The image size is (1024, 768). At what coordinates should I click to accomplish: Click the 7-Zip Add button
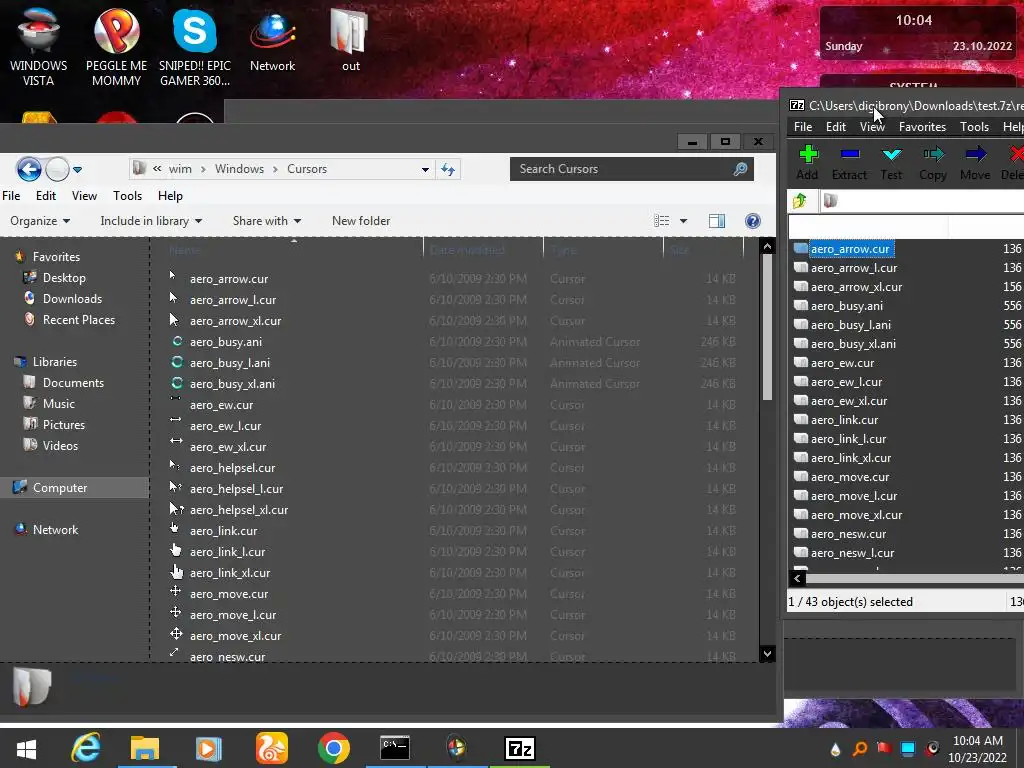(x=808, y=163)
